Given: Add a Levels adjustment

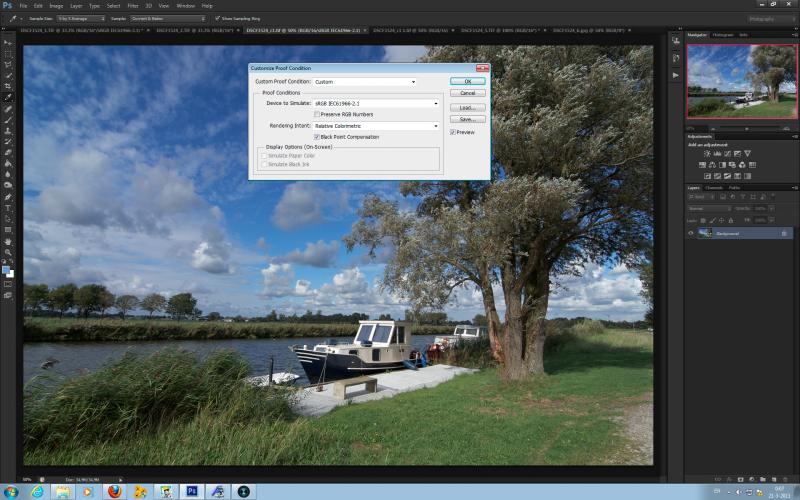Looking at the screenshot, I should pos(717,154).
